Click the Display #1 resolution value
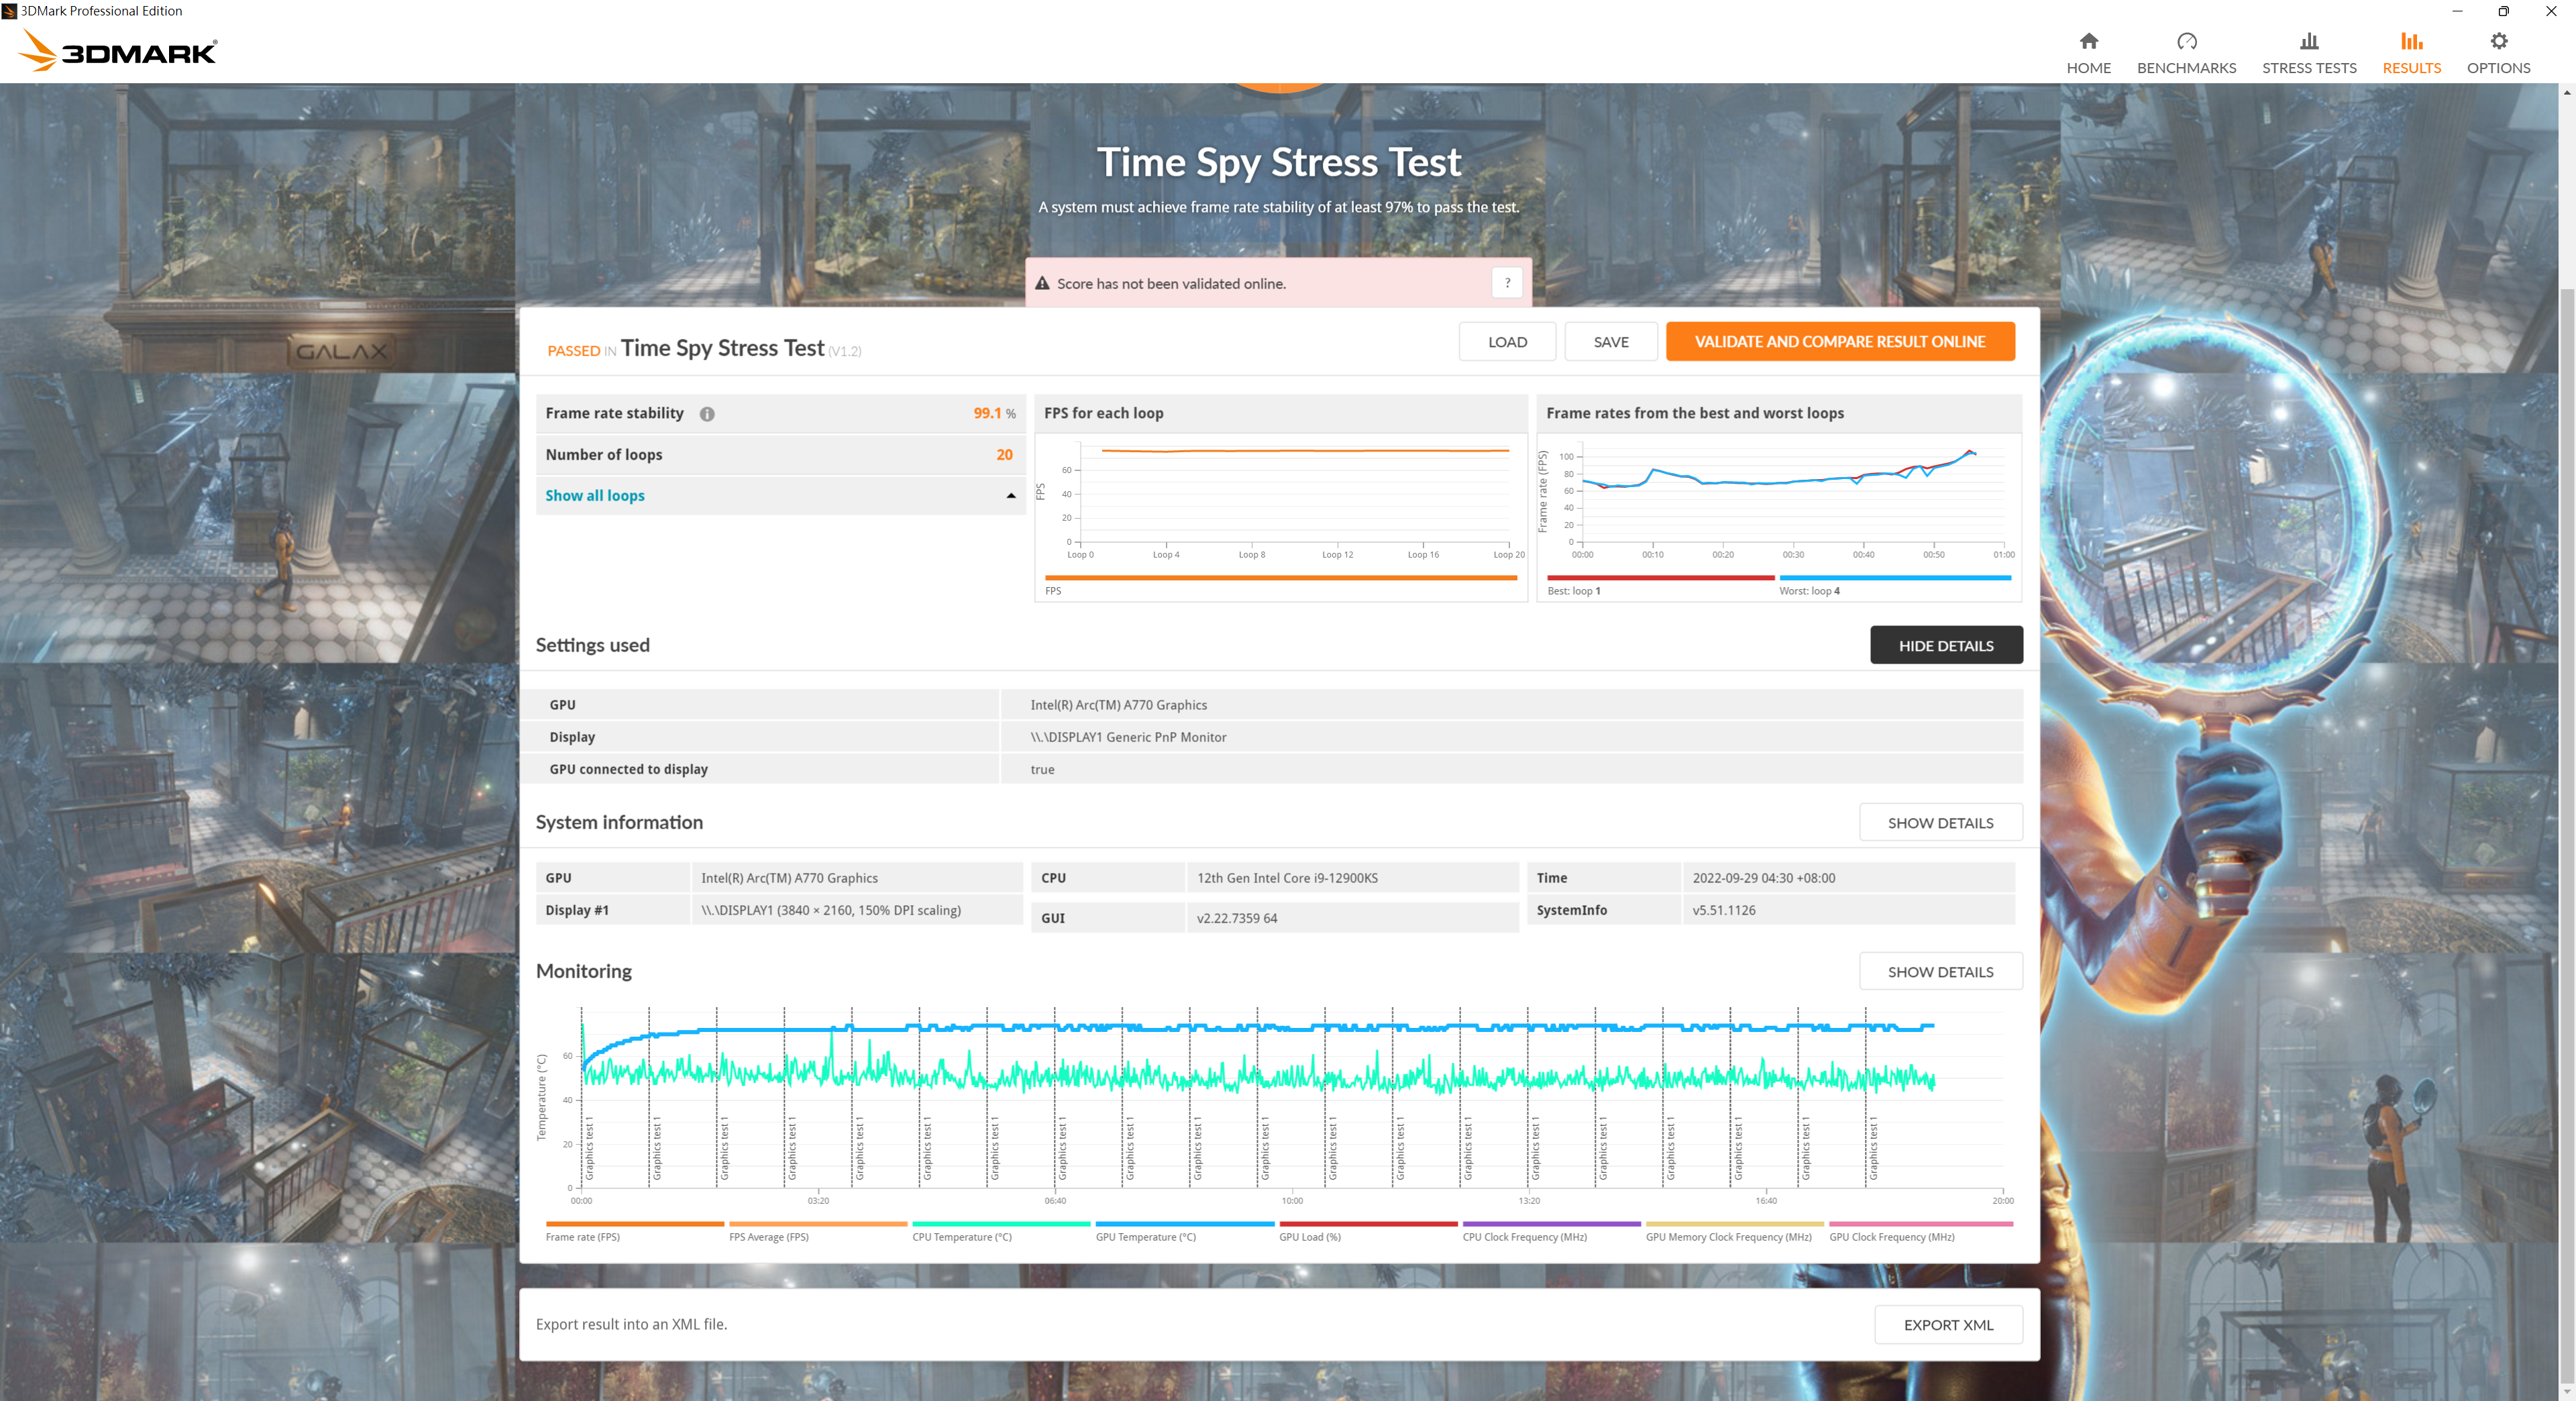Screen dimensions: 2576x1401 830,910
